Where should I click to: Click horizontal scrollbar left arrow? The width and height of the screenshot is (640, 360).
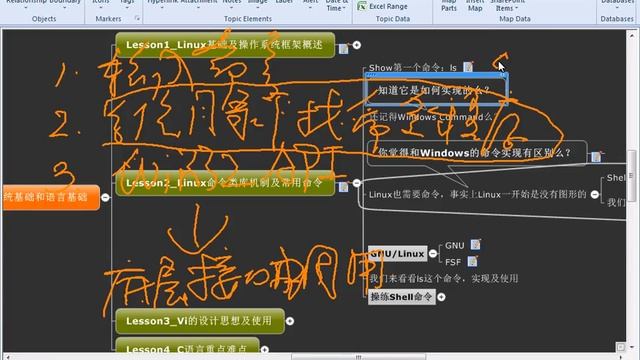tap(7, 357)
